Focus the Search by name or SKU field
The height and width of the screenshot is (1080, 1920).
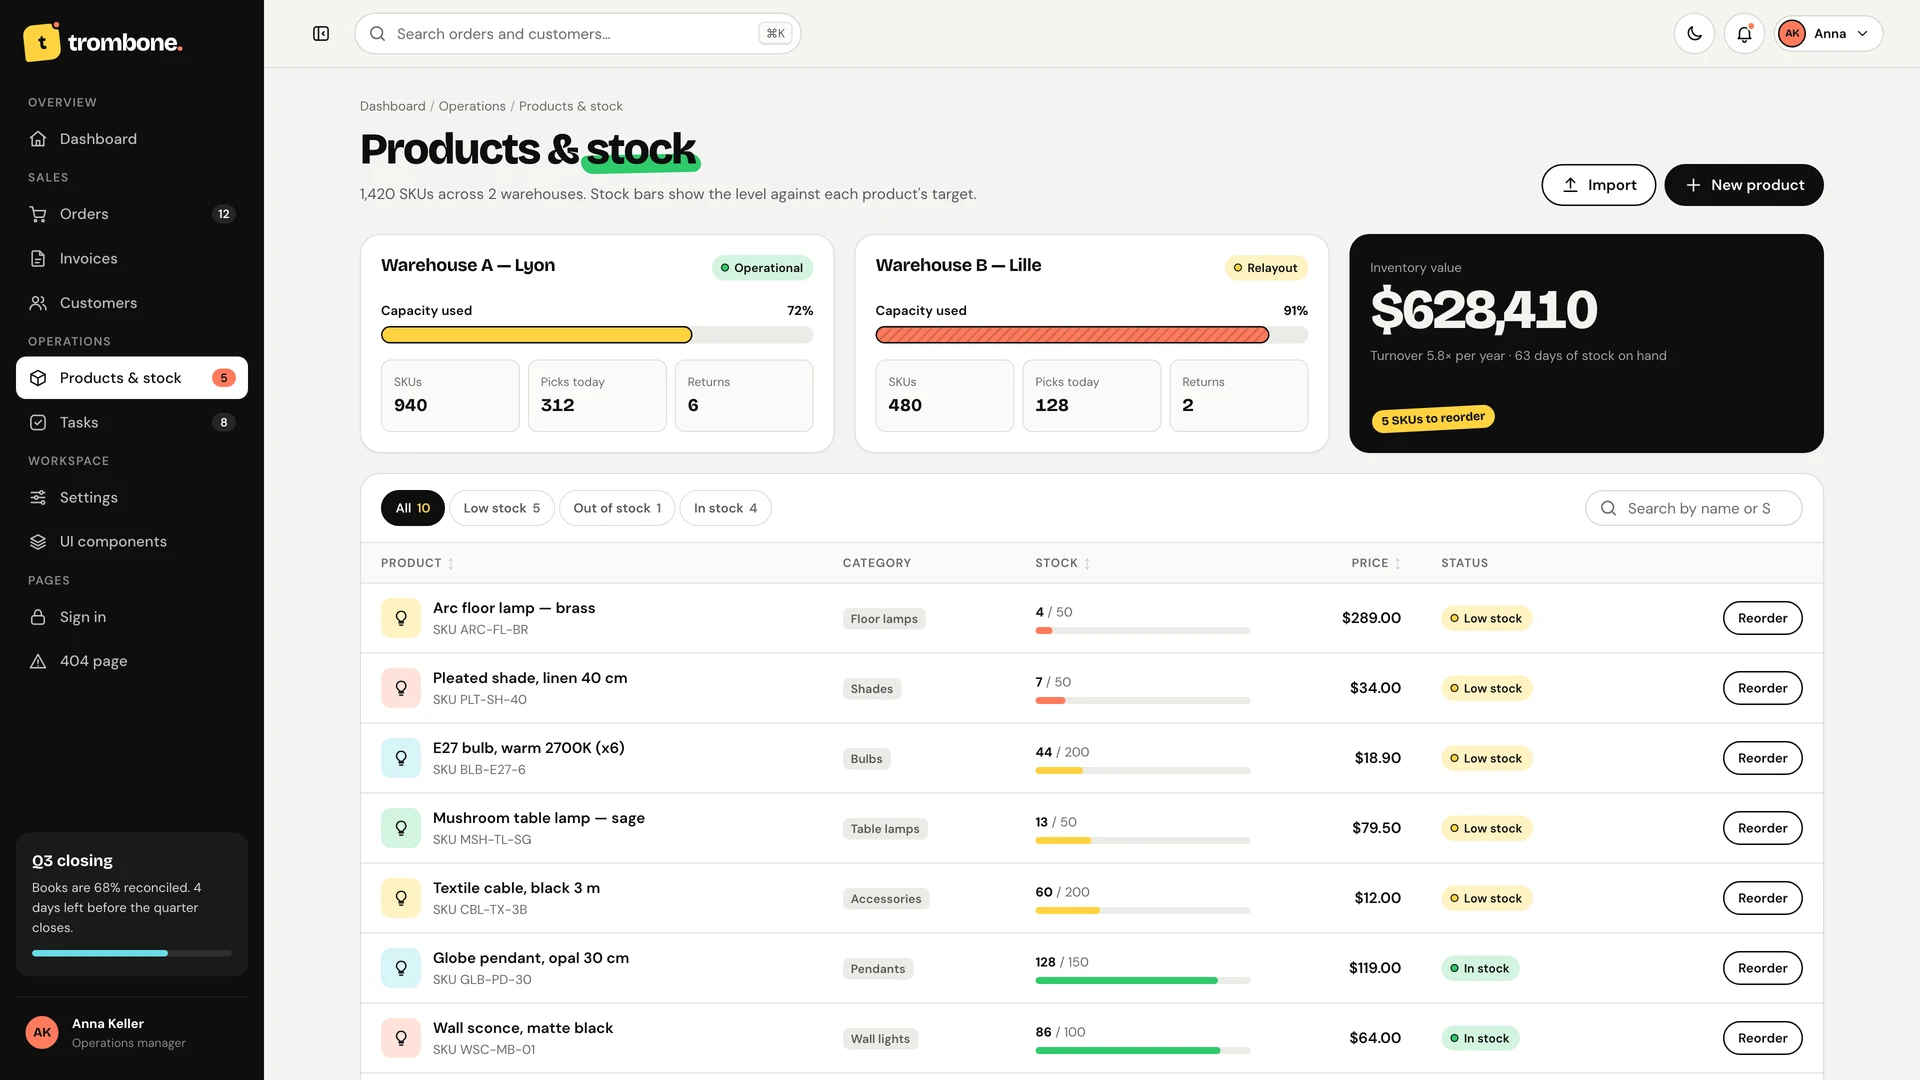click(1693, 508)
